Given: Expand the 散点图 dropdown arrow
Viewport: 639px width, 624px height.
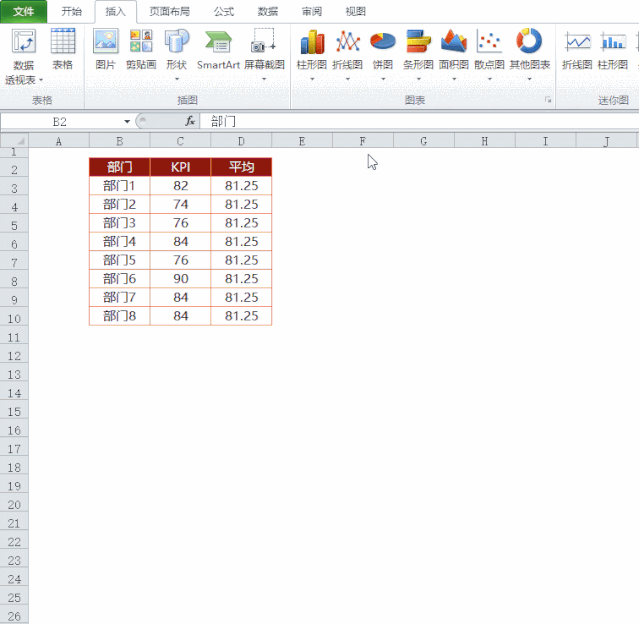Looking at the screenshot, I should coord(489,79).
